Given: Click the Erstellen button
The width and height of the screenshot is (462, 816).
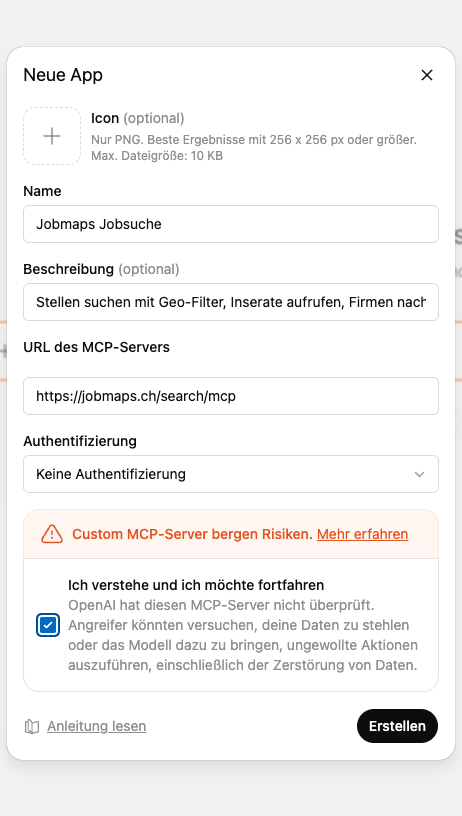Looking at the screenshot, I should pos(397,726).
